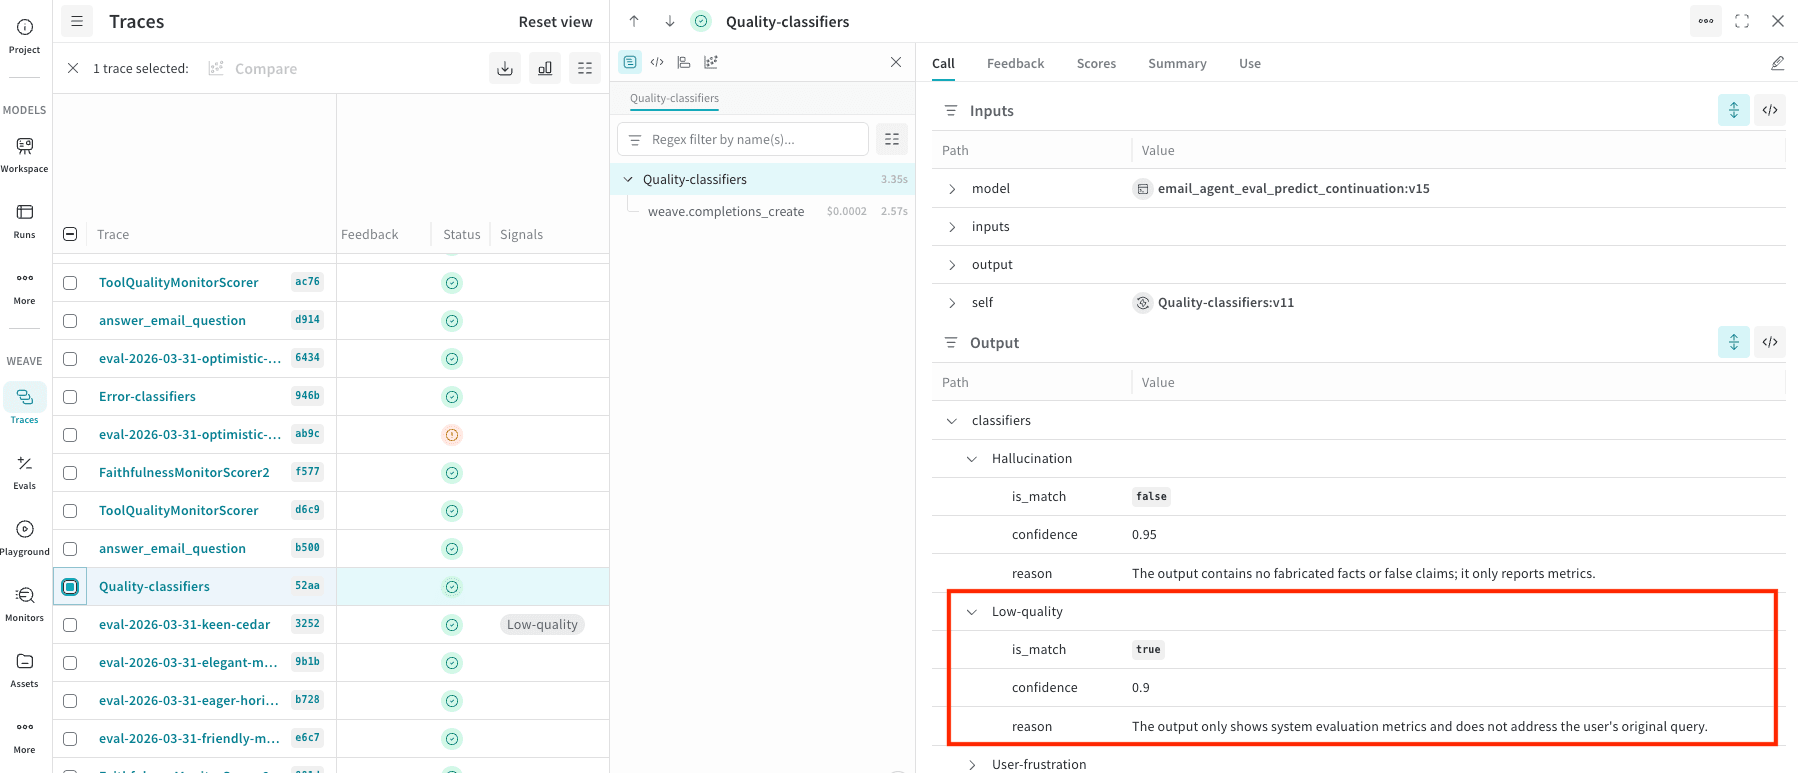Viewport: 1798px width, 773px height.
Task: Open Traces in the Weave sidebar
Action: (x=24, y=404)
